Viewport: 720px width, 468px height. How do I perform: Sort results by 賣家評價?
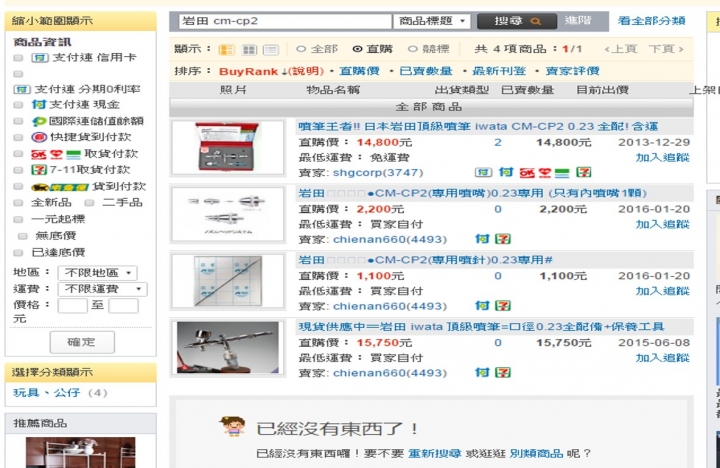(x=572, y=71)
